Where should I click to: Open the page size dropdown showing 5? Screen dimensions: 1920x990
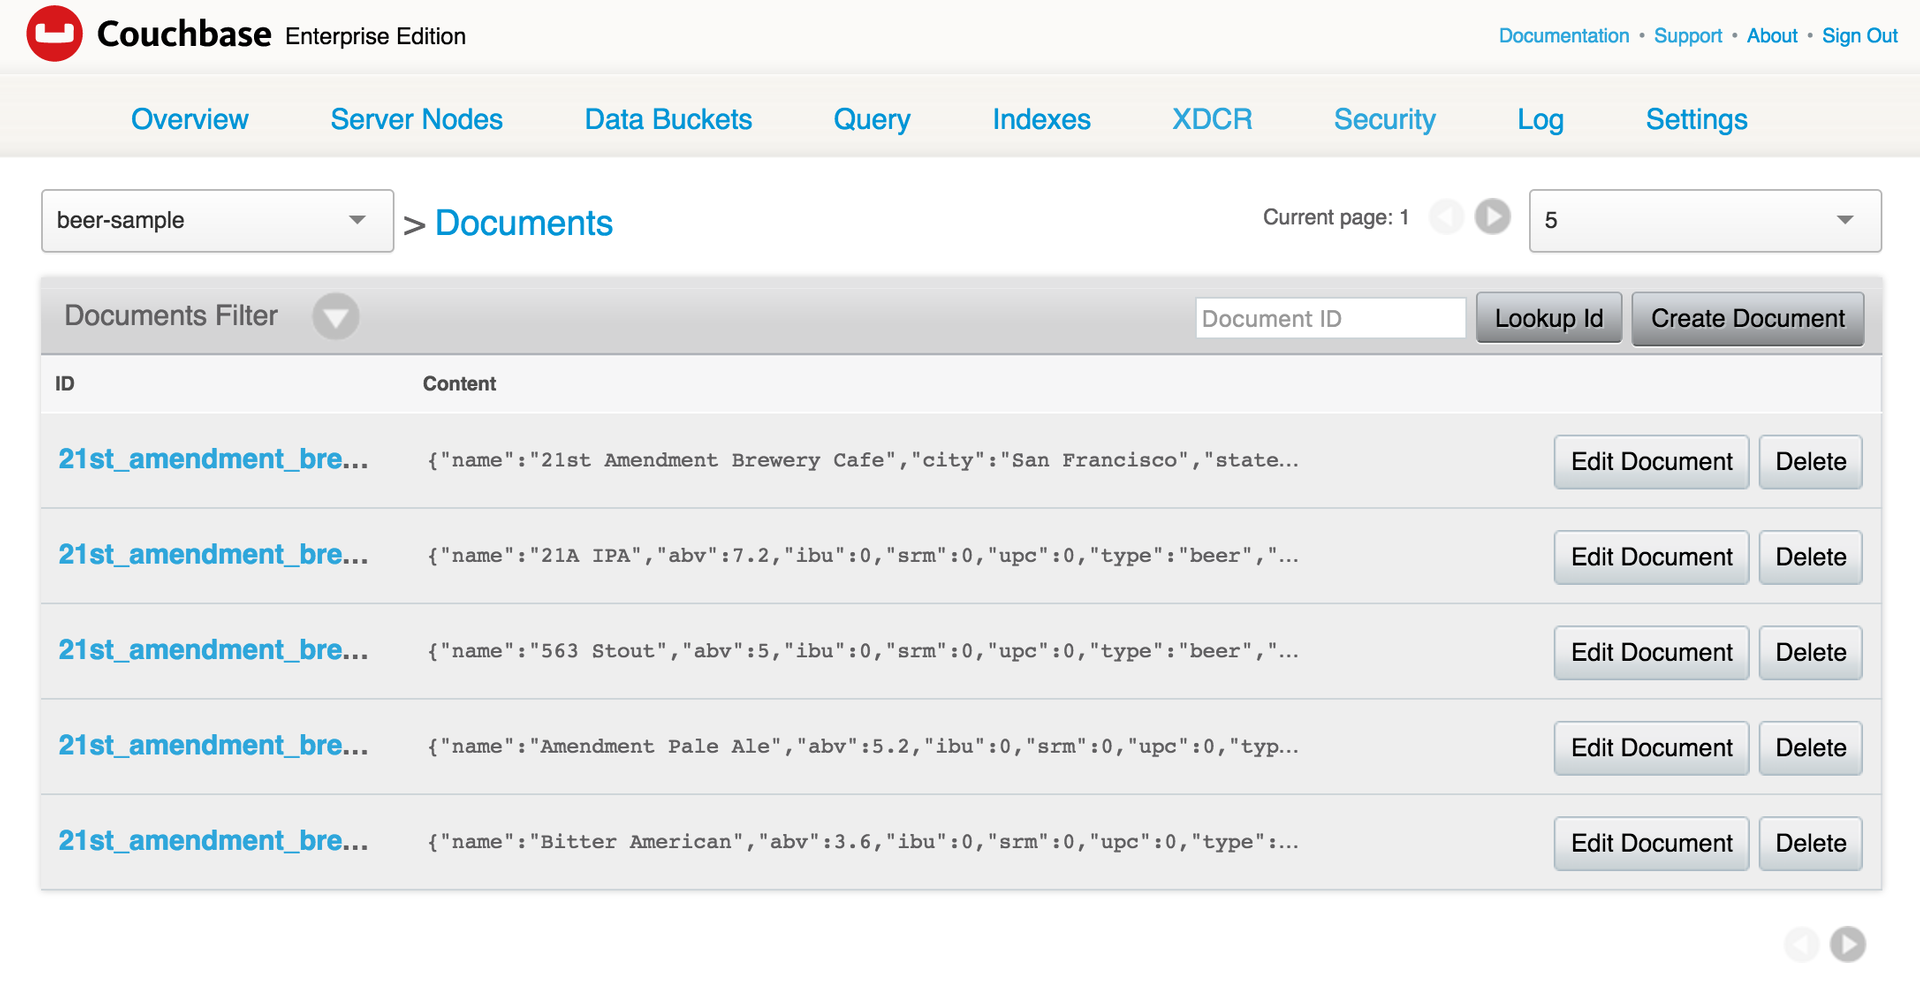tap(1705, 221)
